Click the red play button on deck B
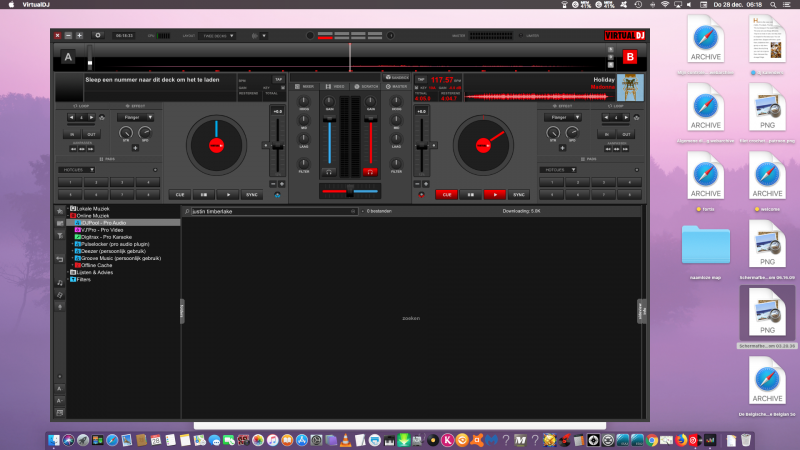 494,194
